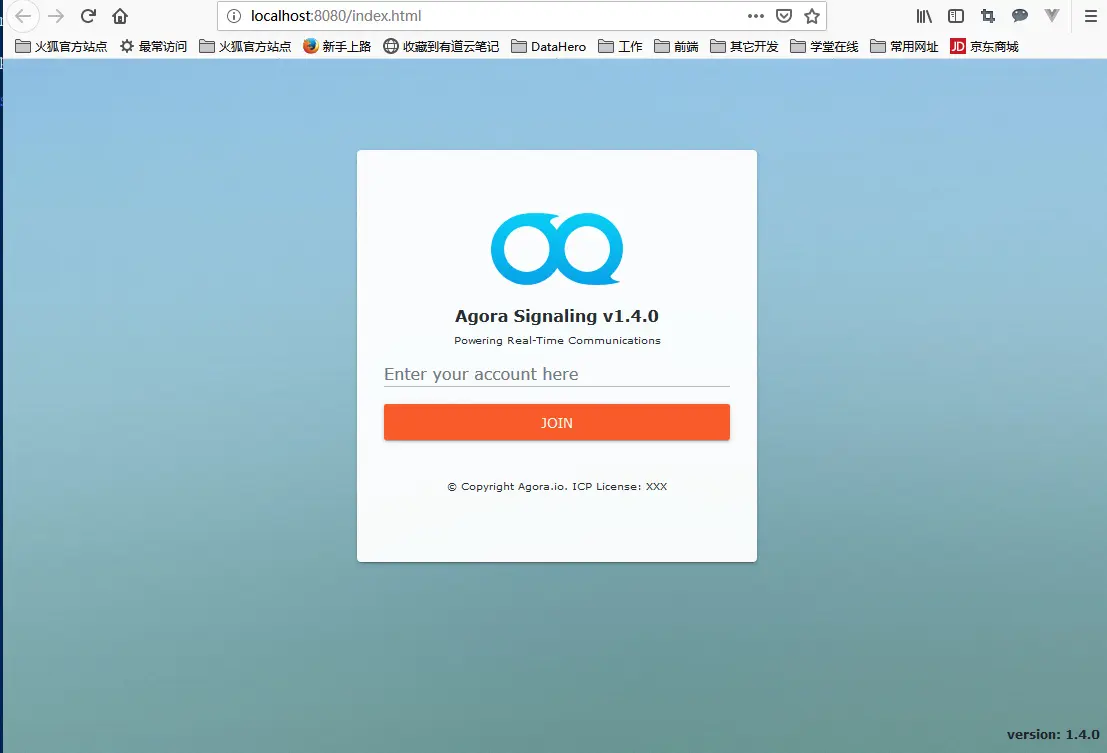Open the 最常访问 gear bookmark
1107x753 pixels.
pos(153,47)
